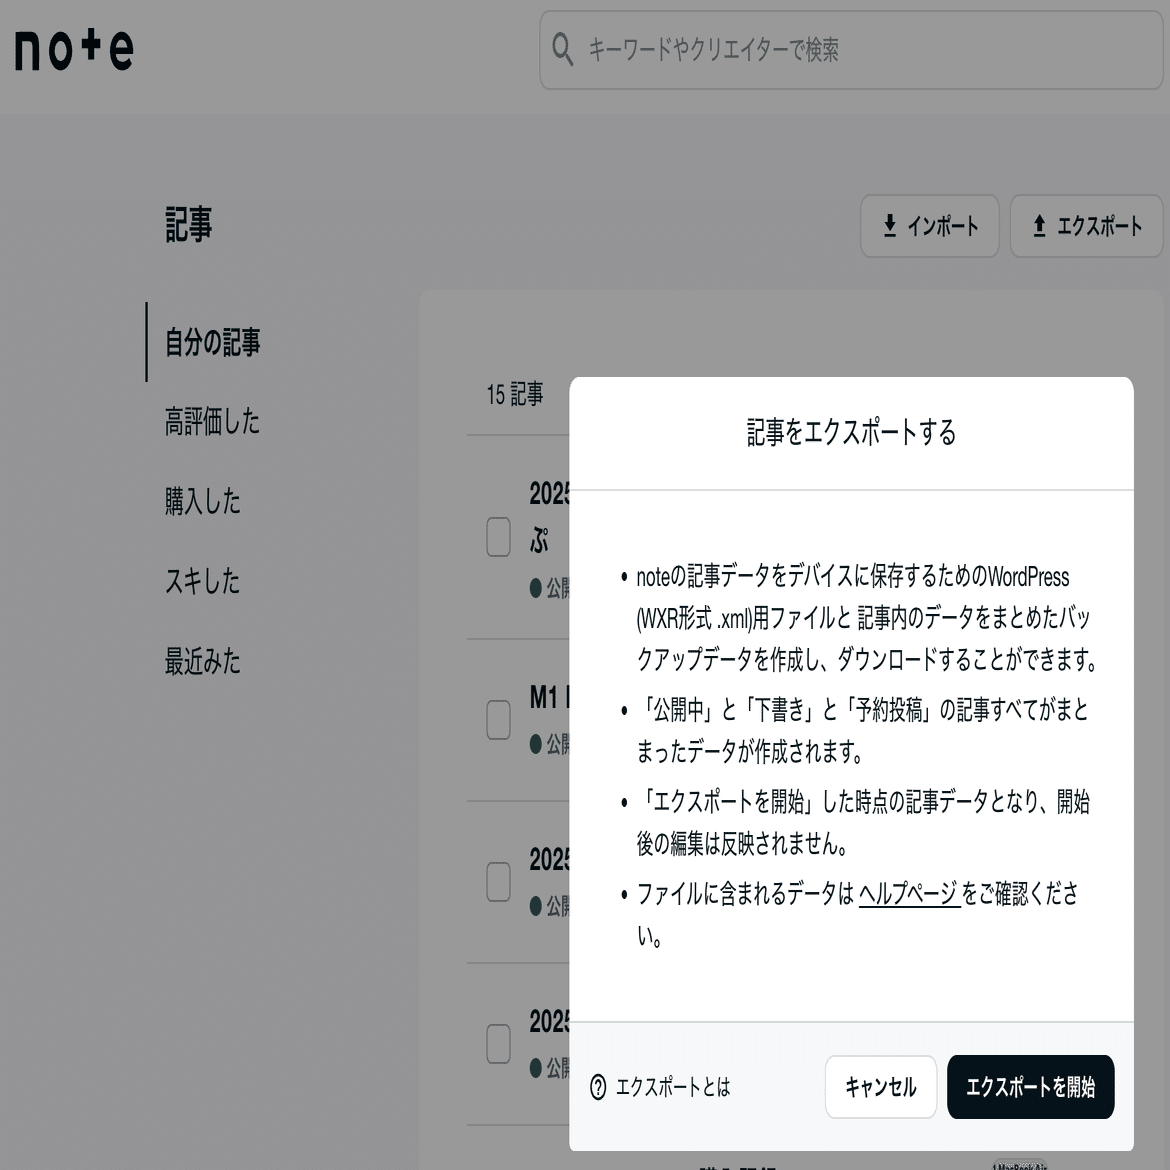The image size is (1170, 1170).
Task: Start export with エクスポートを開始 button
Action: click(1030, 1087)
